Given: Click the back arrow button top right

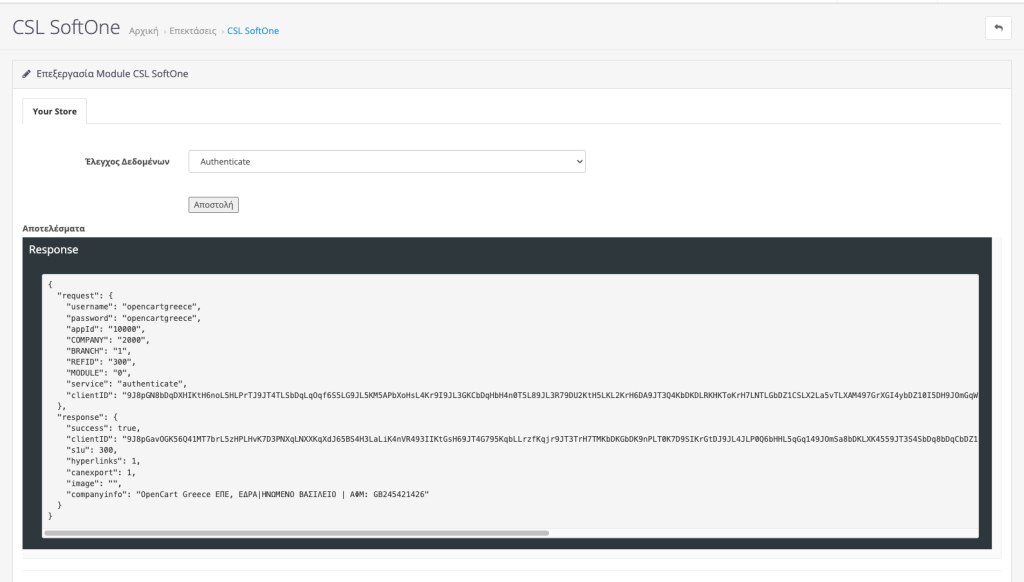Looking at the screenshot, I should [x=998, y=27].
